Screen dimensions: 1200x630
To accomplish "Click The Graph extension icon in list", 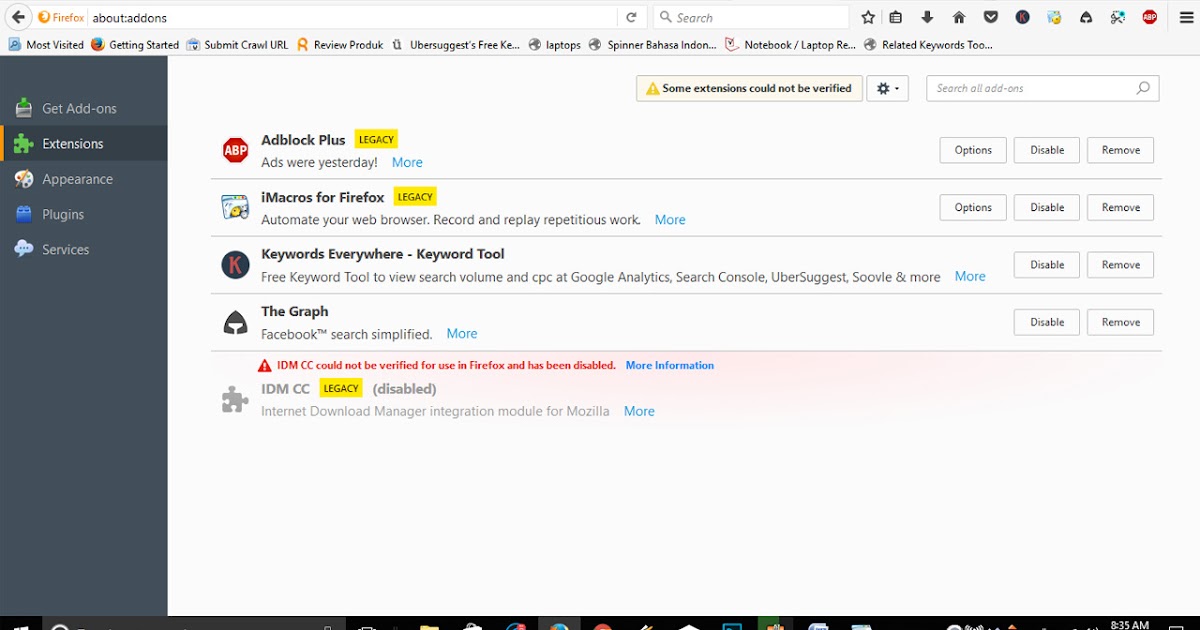I will coord(235,322).
